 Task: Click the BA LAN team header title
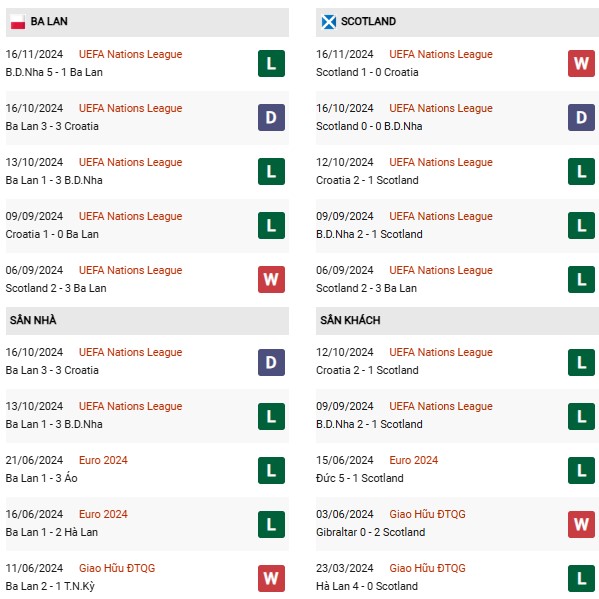tap(49, 21)
